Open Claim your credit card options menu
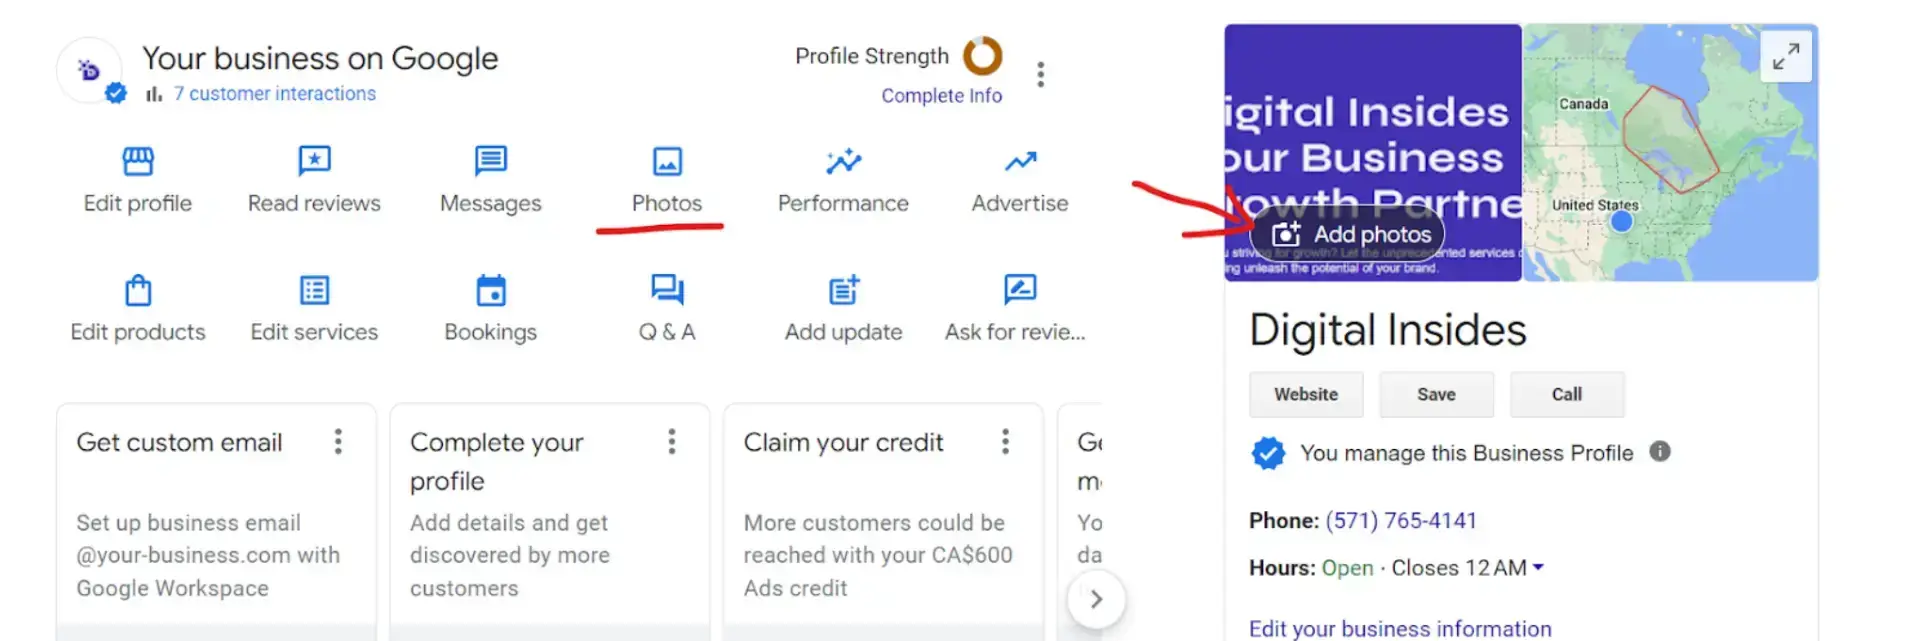Screen dimensions: 1910x641 1006,442
